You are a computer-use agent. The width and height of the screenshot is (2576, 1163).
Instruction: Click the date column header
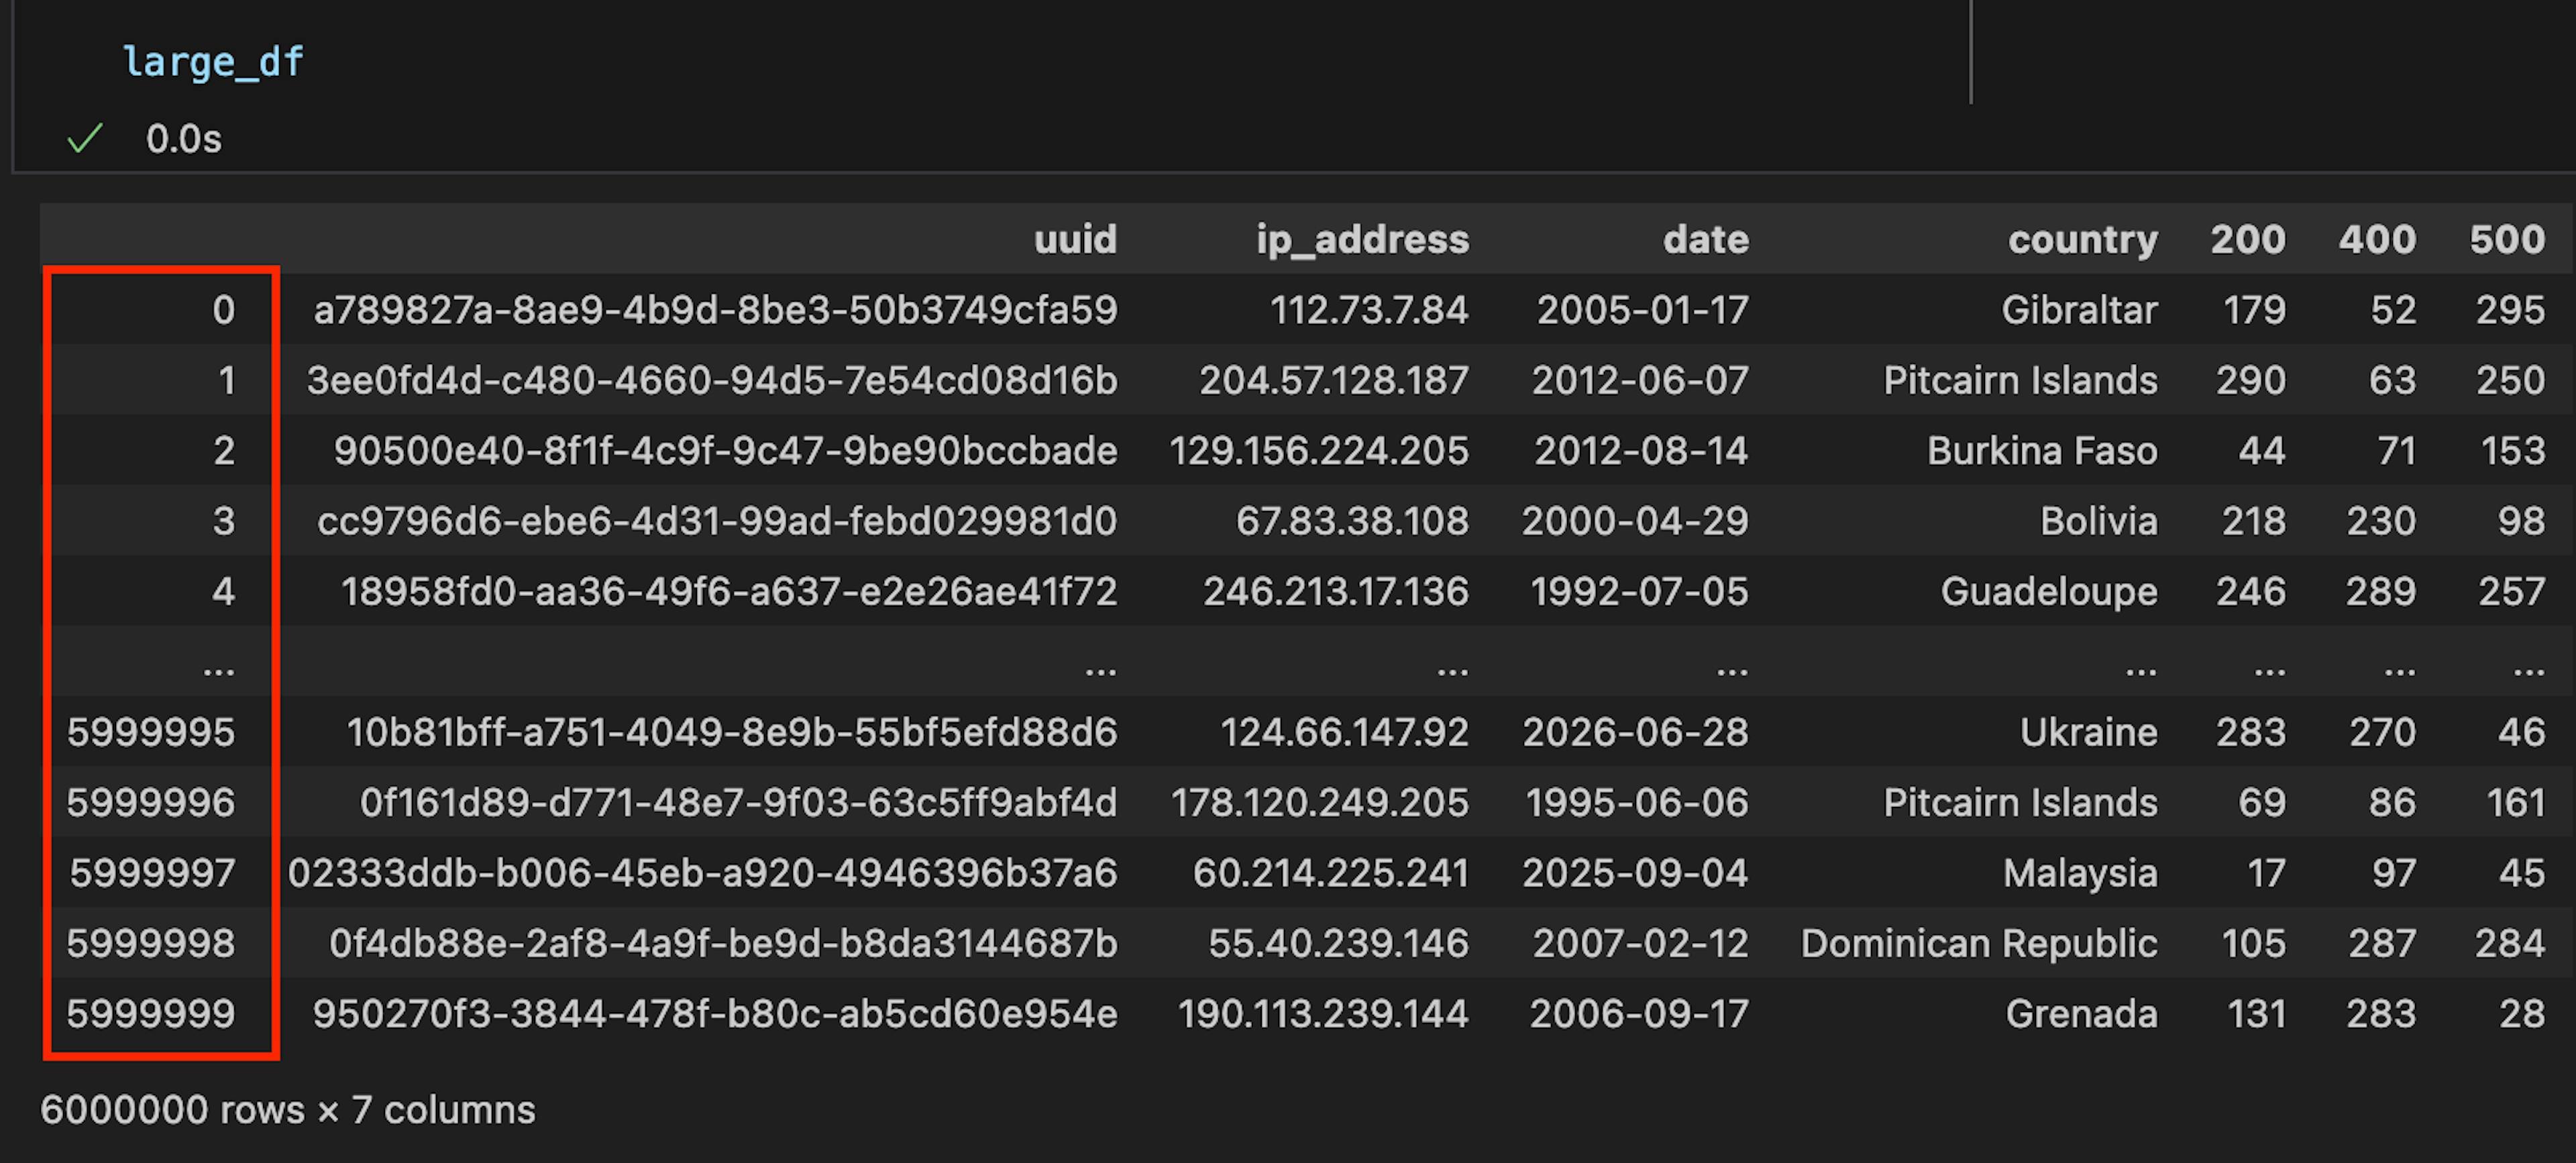[1705, 240]
